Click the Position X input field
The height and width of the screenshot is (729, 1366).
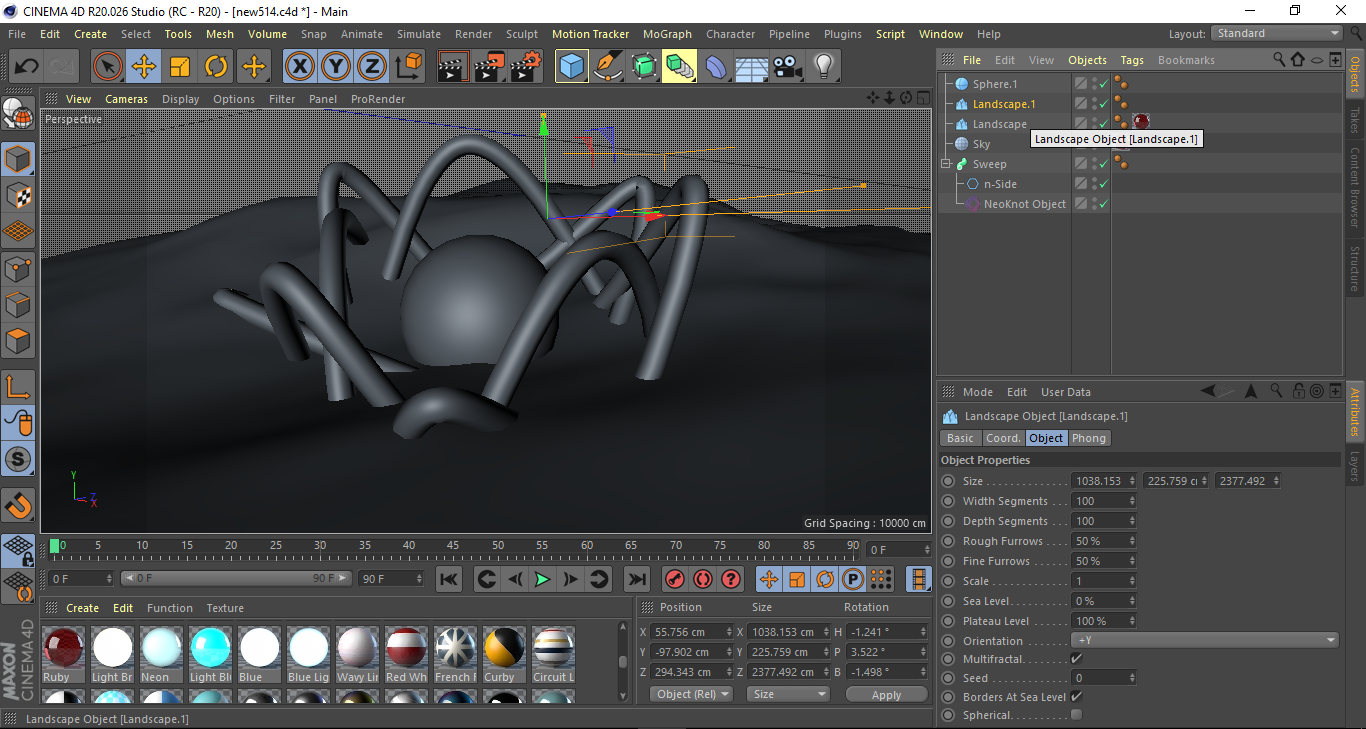pos(691,632)
